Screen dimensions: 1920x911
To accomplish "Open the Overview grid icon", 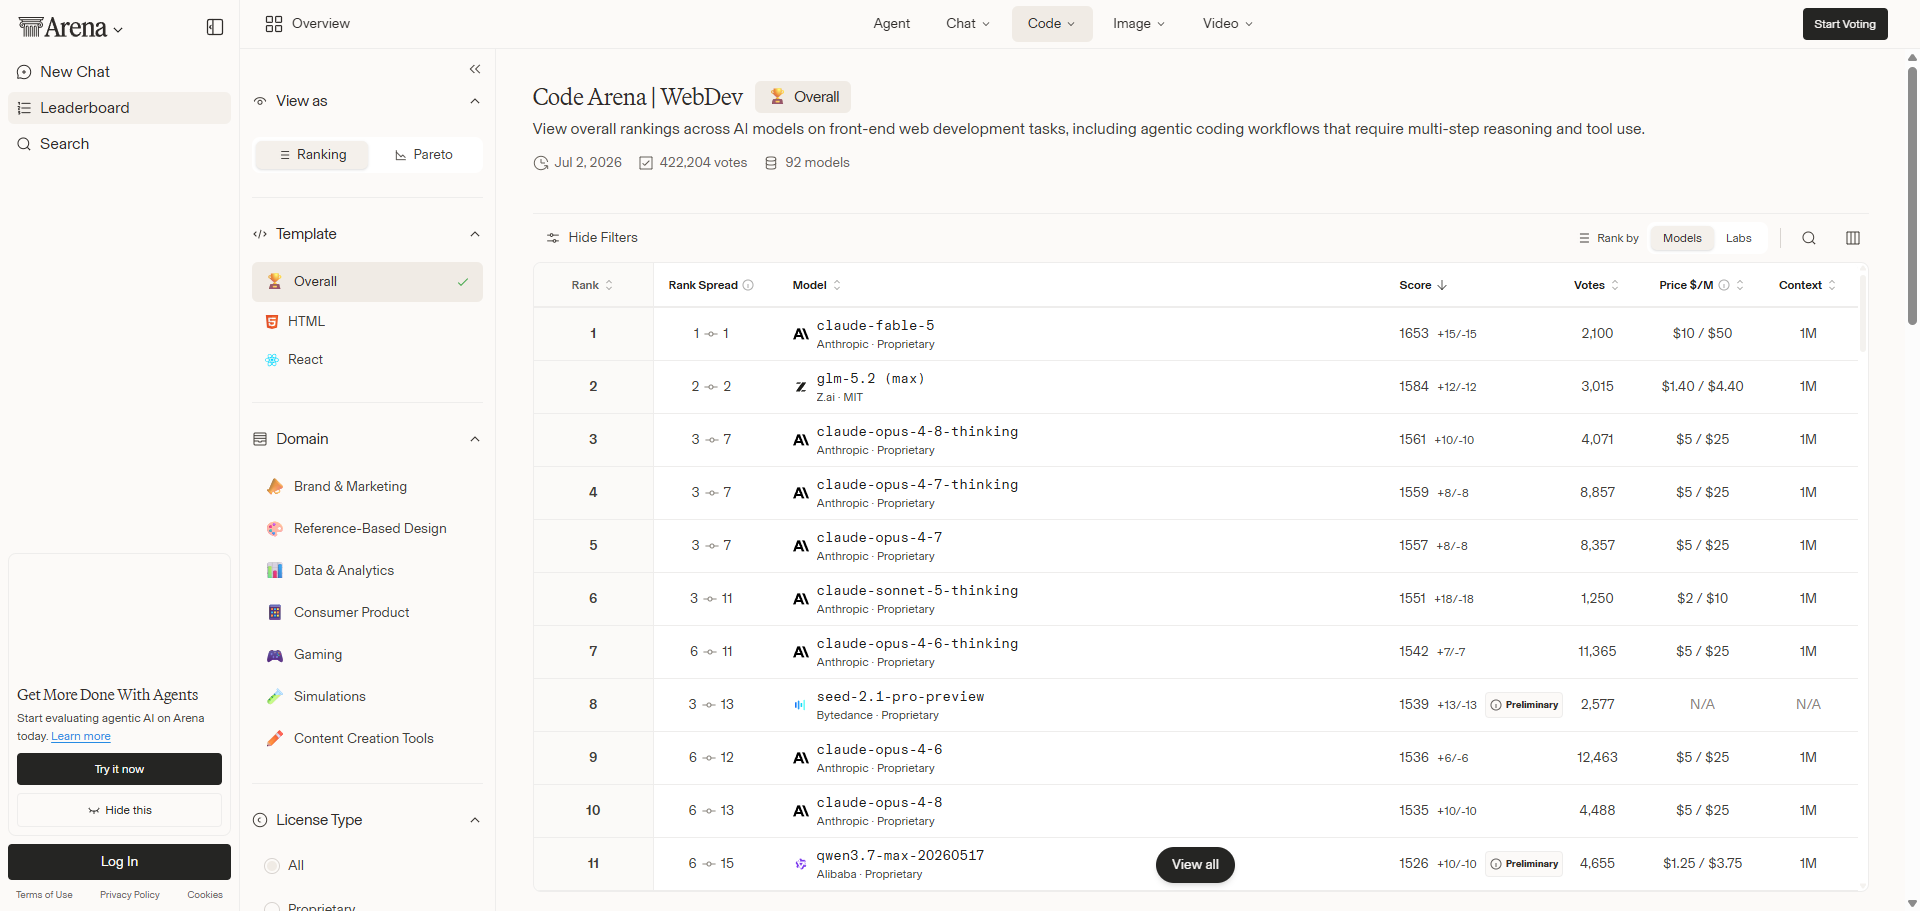I will click(x=274, y=24).
